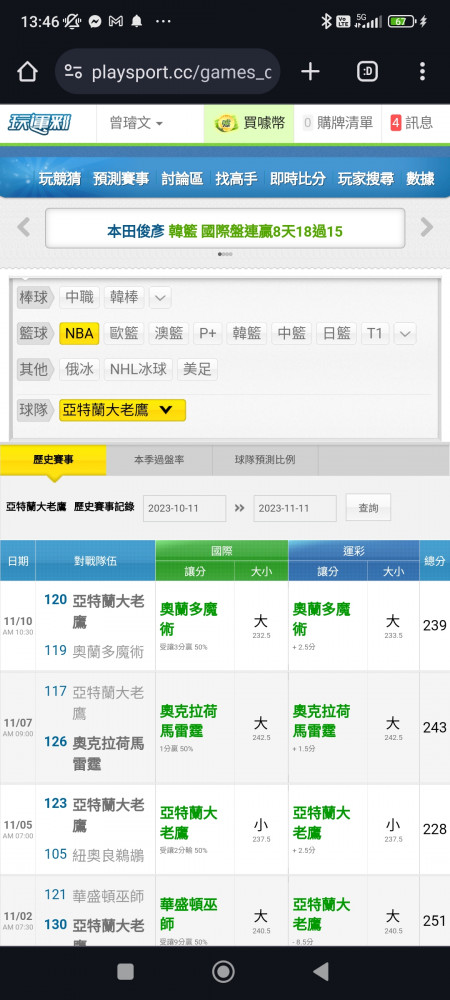Switch to 本季過盤率 tab
The height and width of the screenshot is (1000, 450).
tap(159, 460)
